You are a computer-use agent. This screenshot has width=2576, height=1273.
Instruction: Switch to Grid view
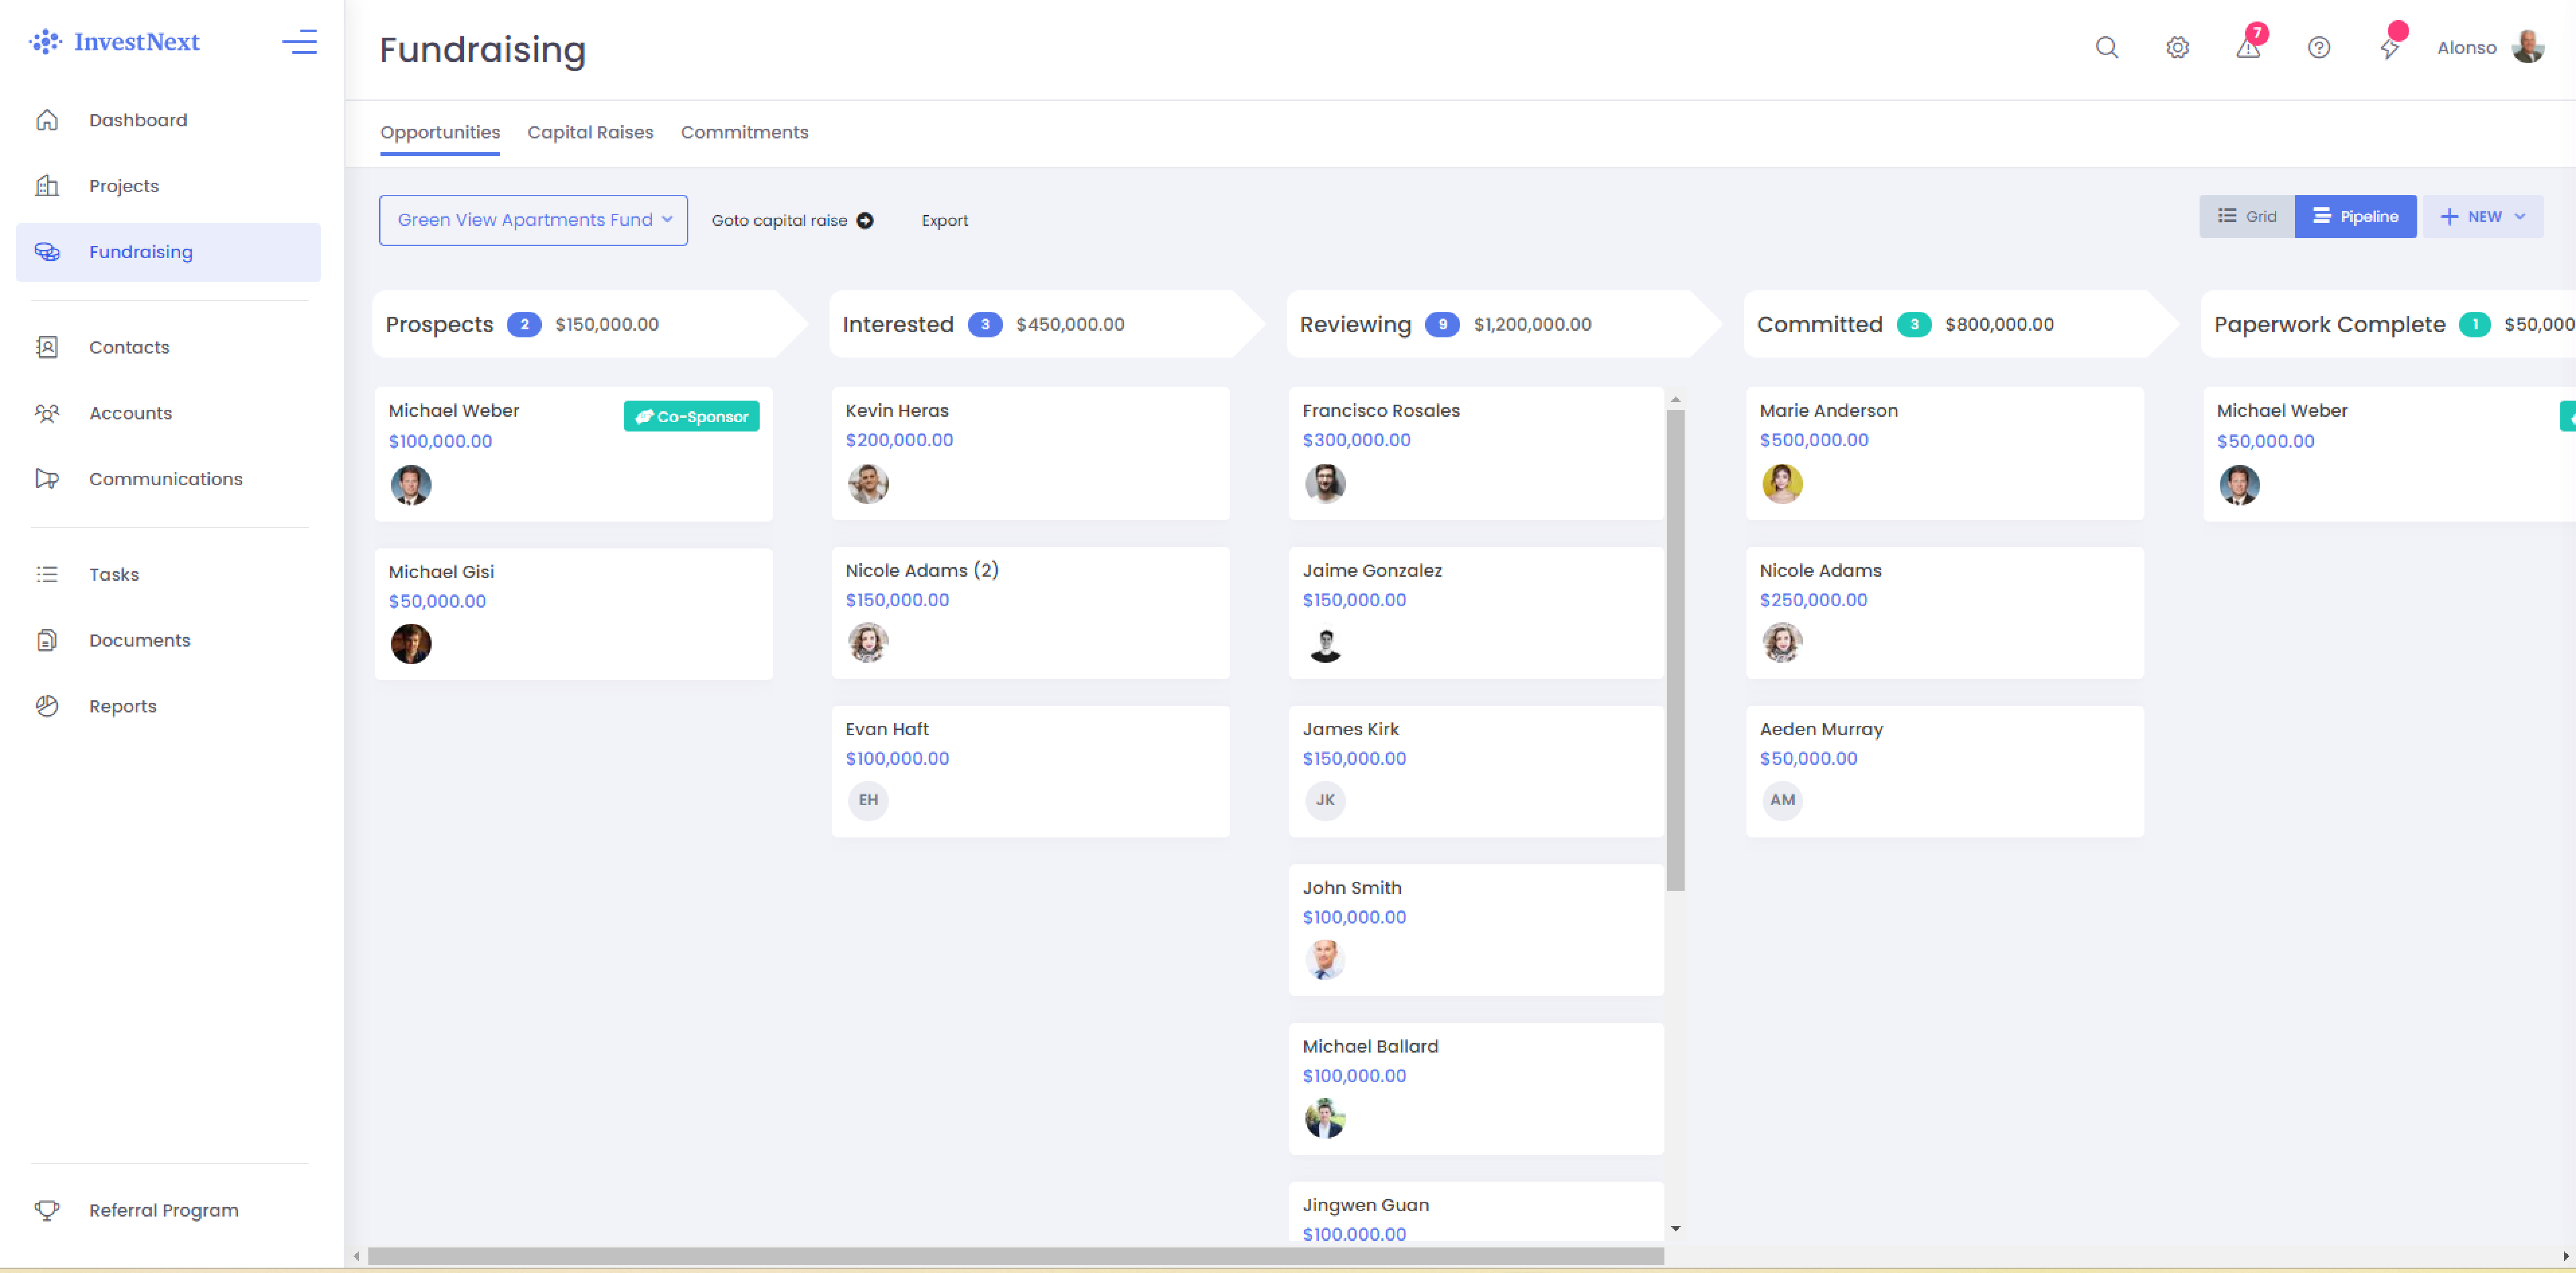pos(2246,216)
